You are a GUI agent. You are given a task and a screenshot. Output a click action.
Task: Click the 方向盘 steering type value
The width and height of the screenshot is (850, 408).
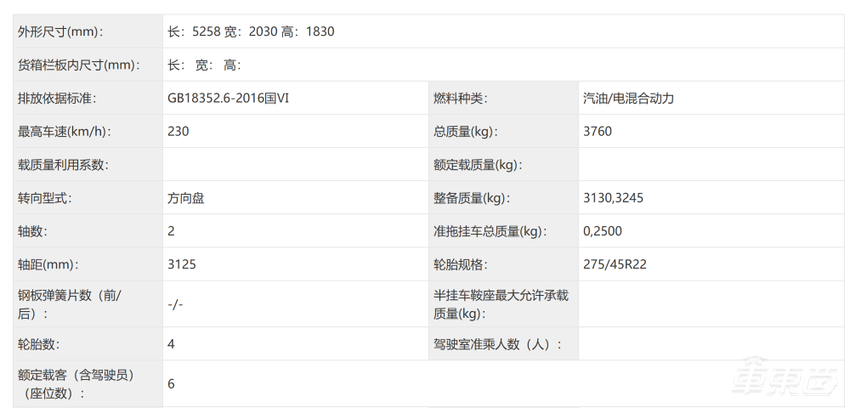click(x=187, y=198)
